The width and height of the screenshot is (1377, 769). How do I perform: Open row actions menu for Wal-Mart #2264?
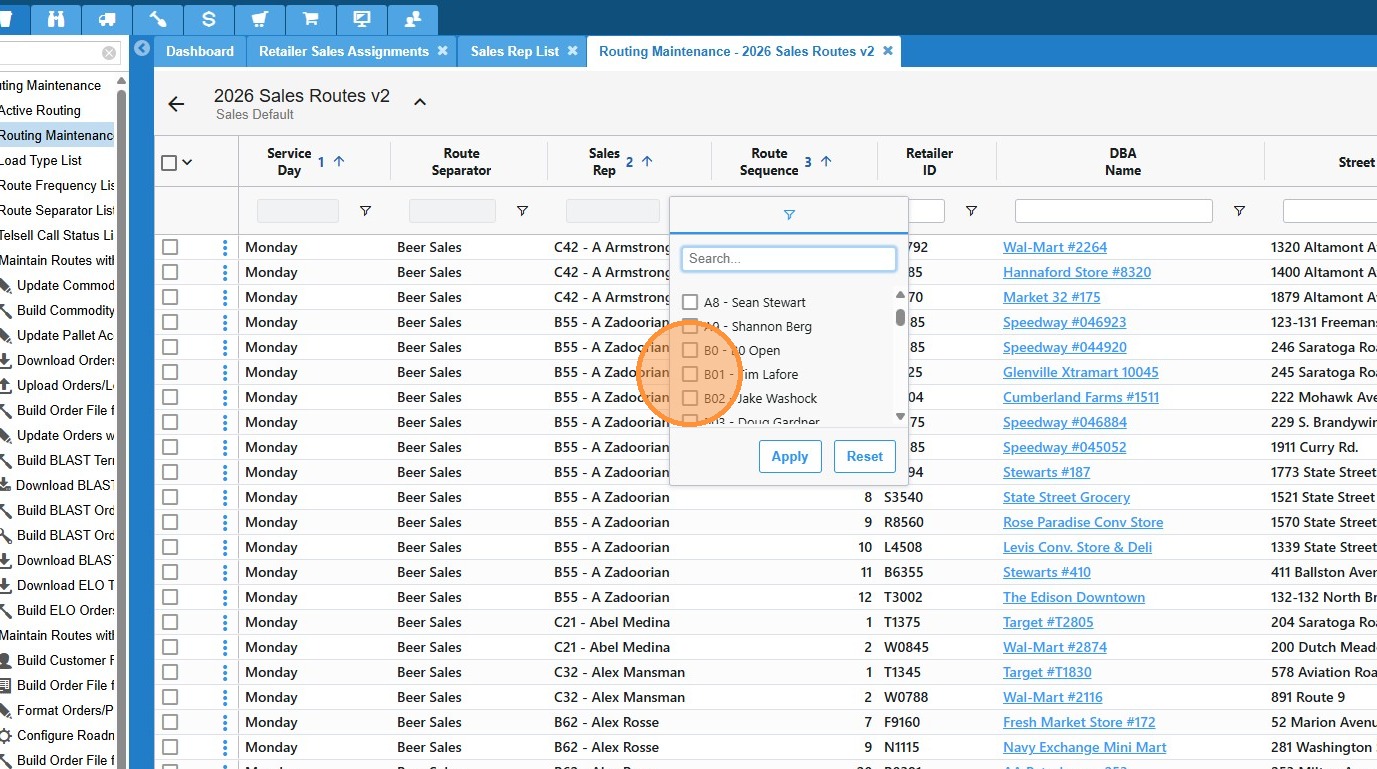click(225, 247)
